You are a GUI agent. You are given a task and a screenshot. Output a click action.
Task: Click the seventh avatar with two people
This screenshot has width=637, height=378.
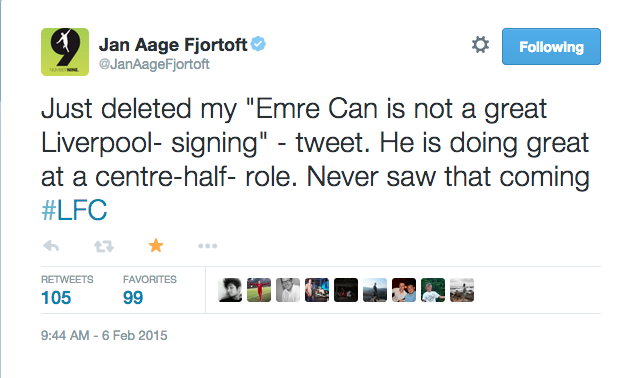tap(404, 290)
